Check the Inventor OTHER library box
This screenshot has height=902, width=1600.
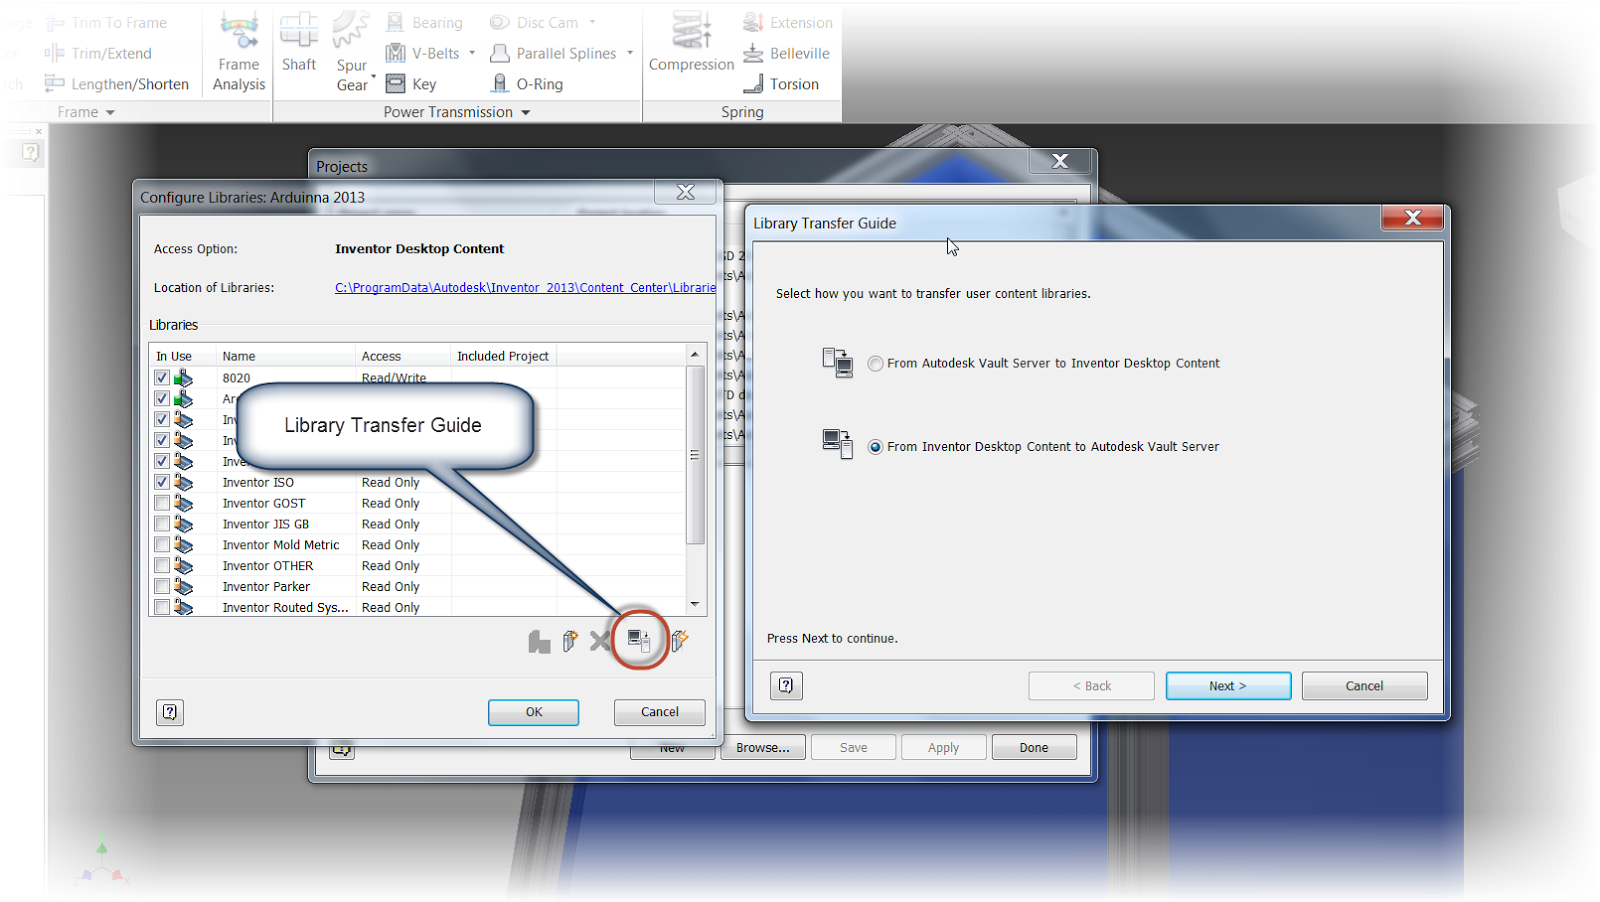(162, 566)
